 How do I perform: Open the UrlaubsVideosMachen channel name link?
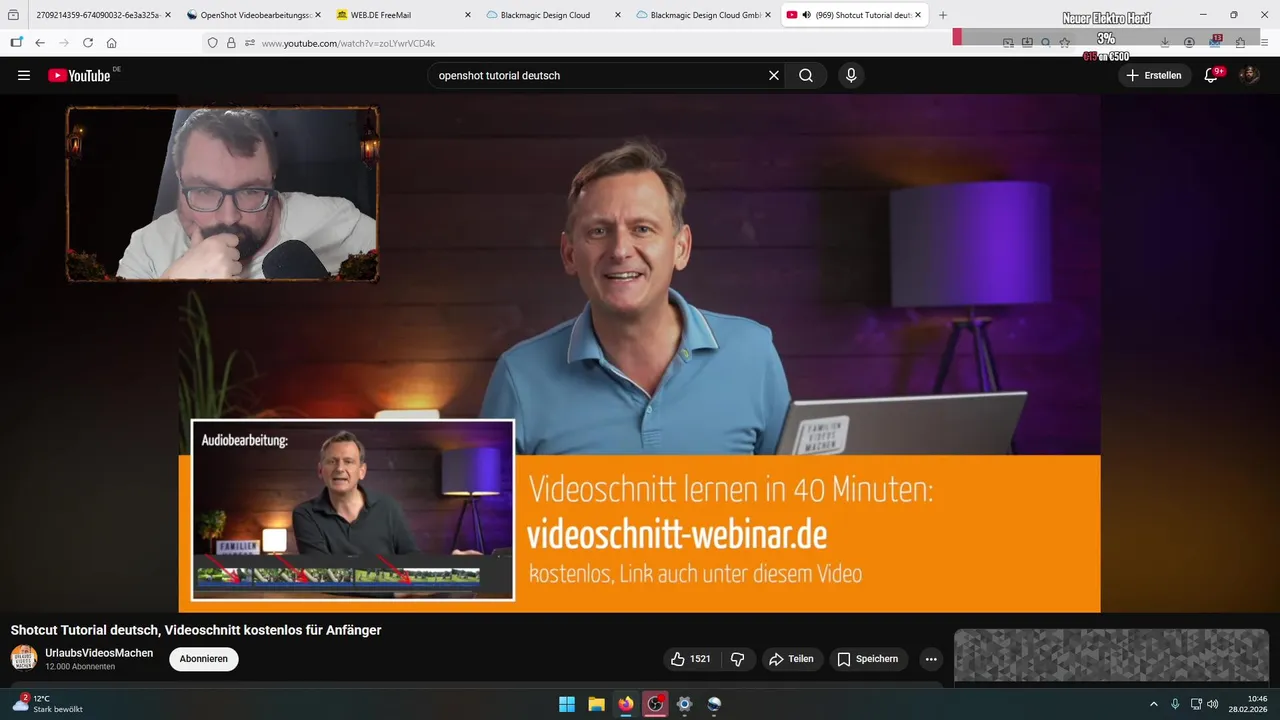point(99,653)
